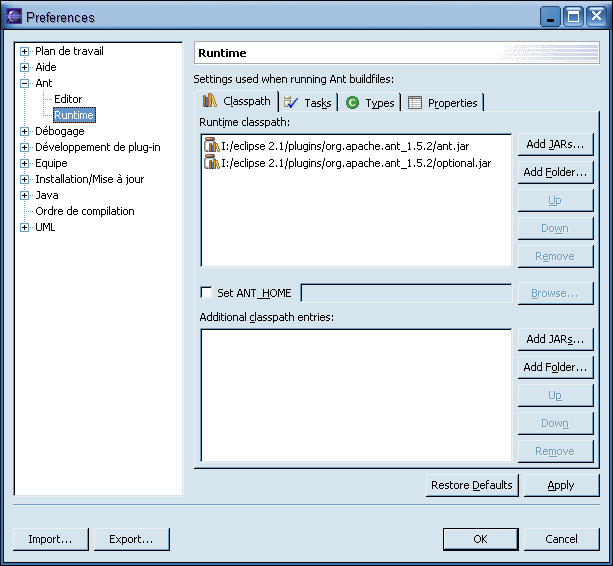Select Editor under Ant in tree

coord(68,99)
